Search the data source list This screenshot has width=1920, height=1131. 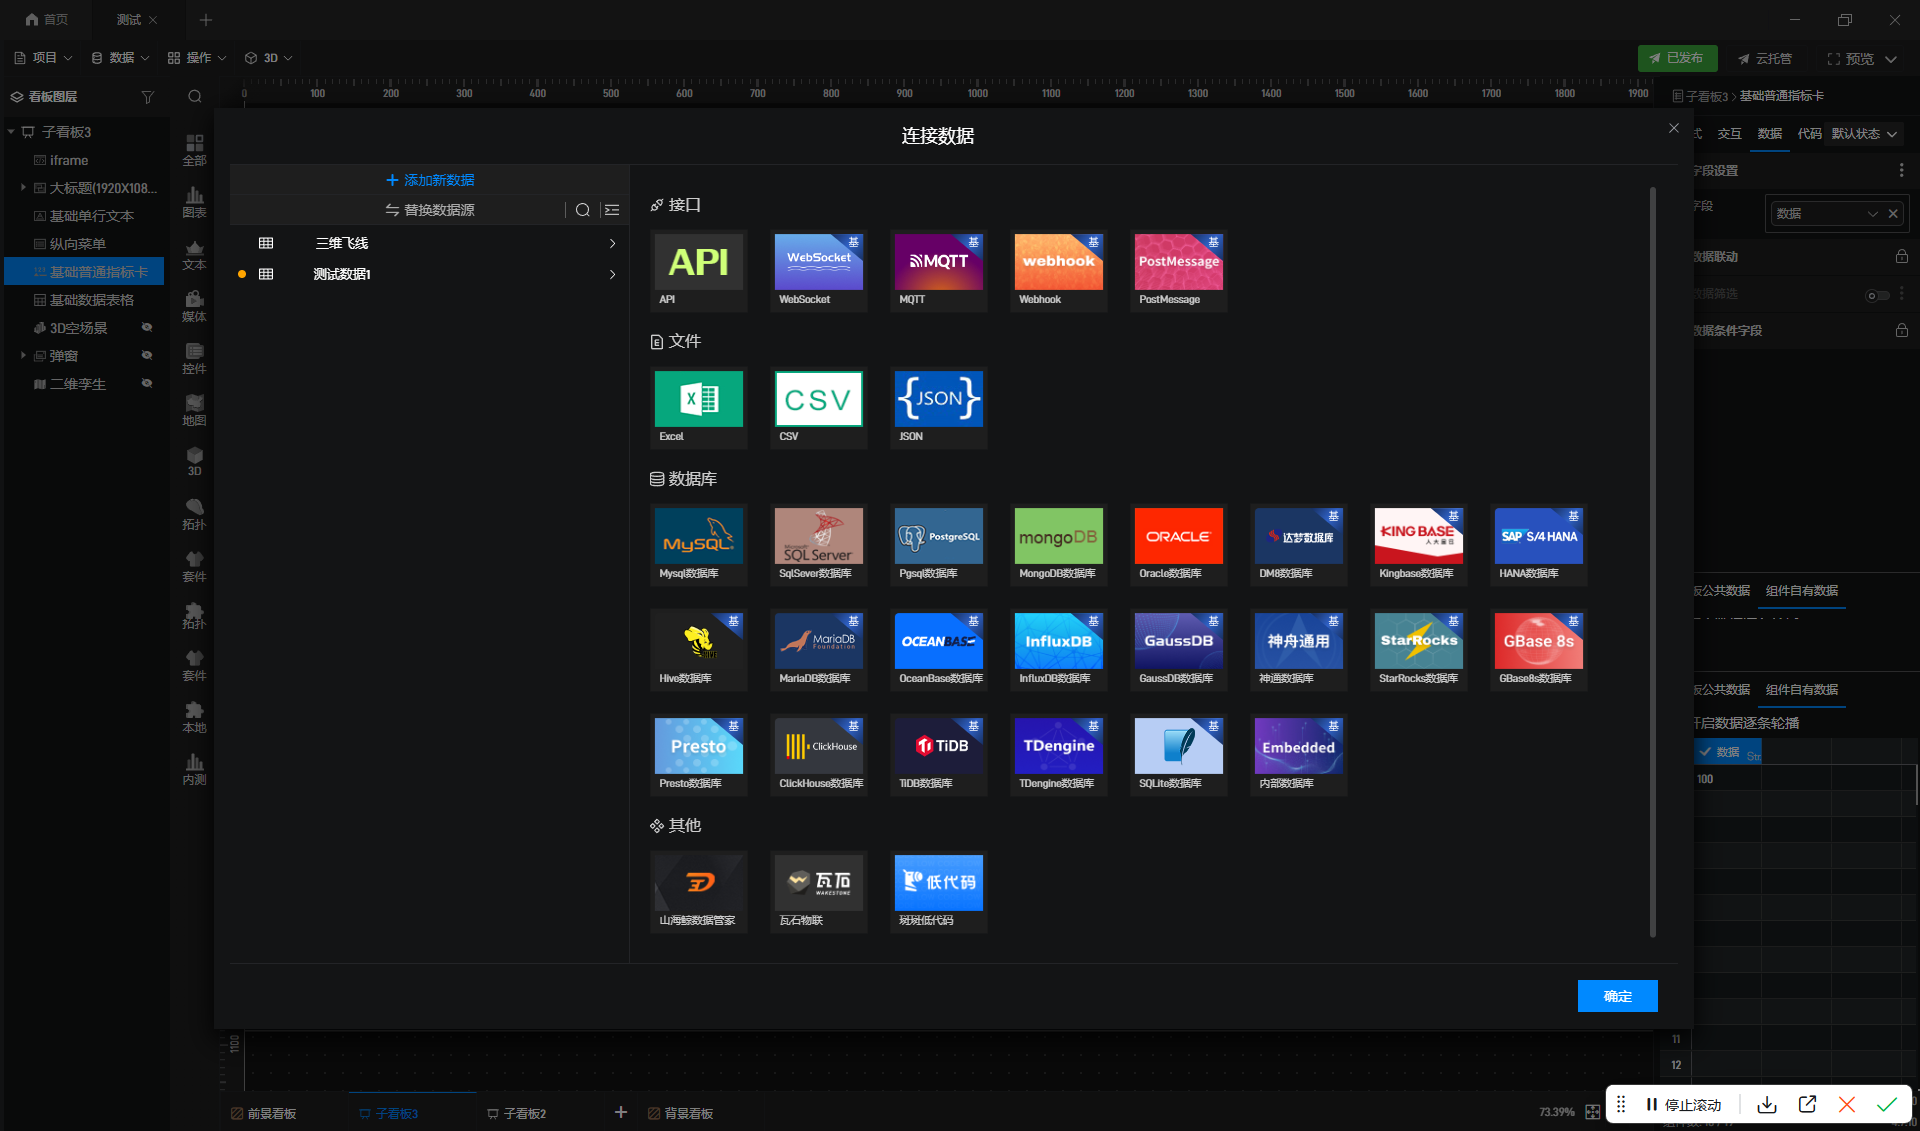pyautogui.click(x=582, y=210)
